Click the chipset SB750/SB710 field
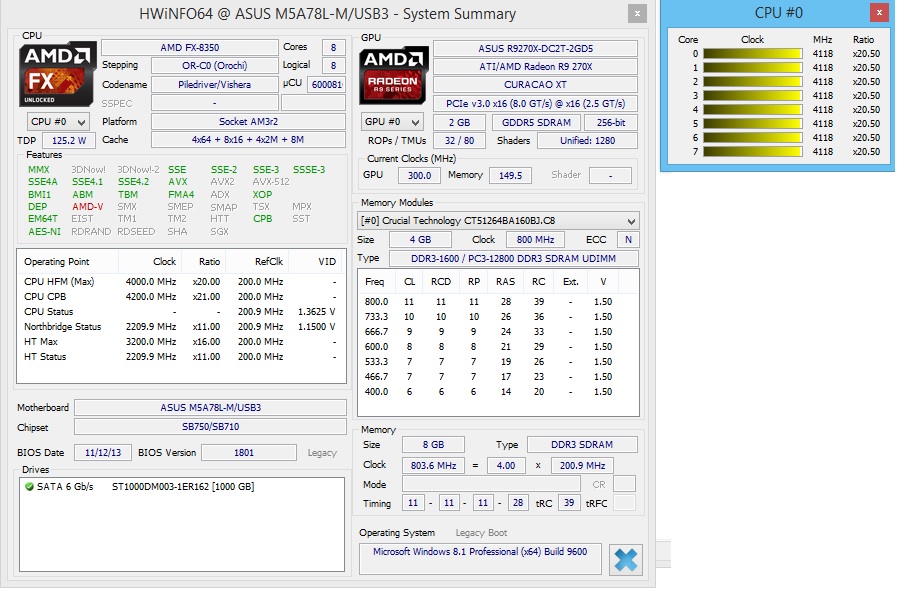Screen dimensions: 900x593 [211, 427]
